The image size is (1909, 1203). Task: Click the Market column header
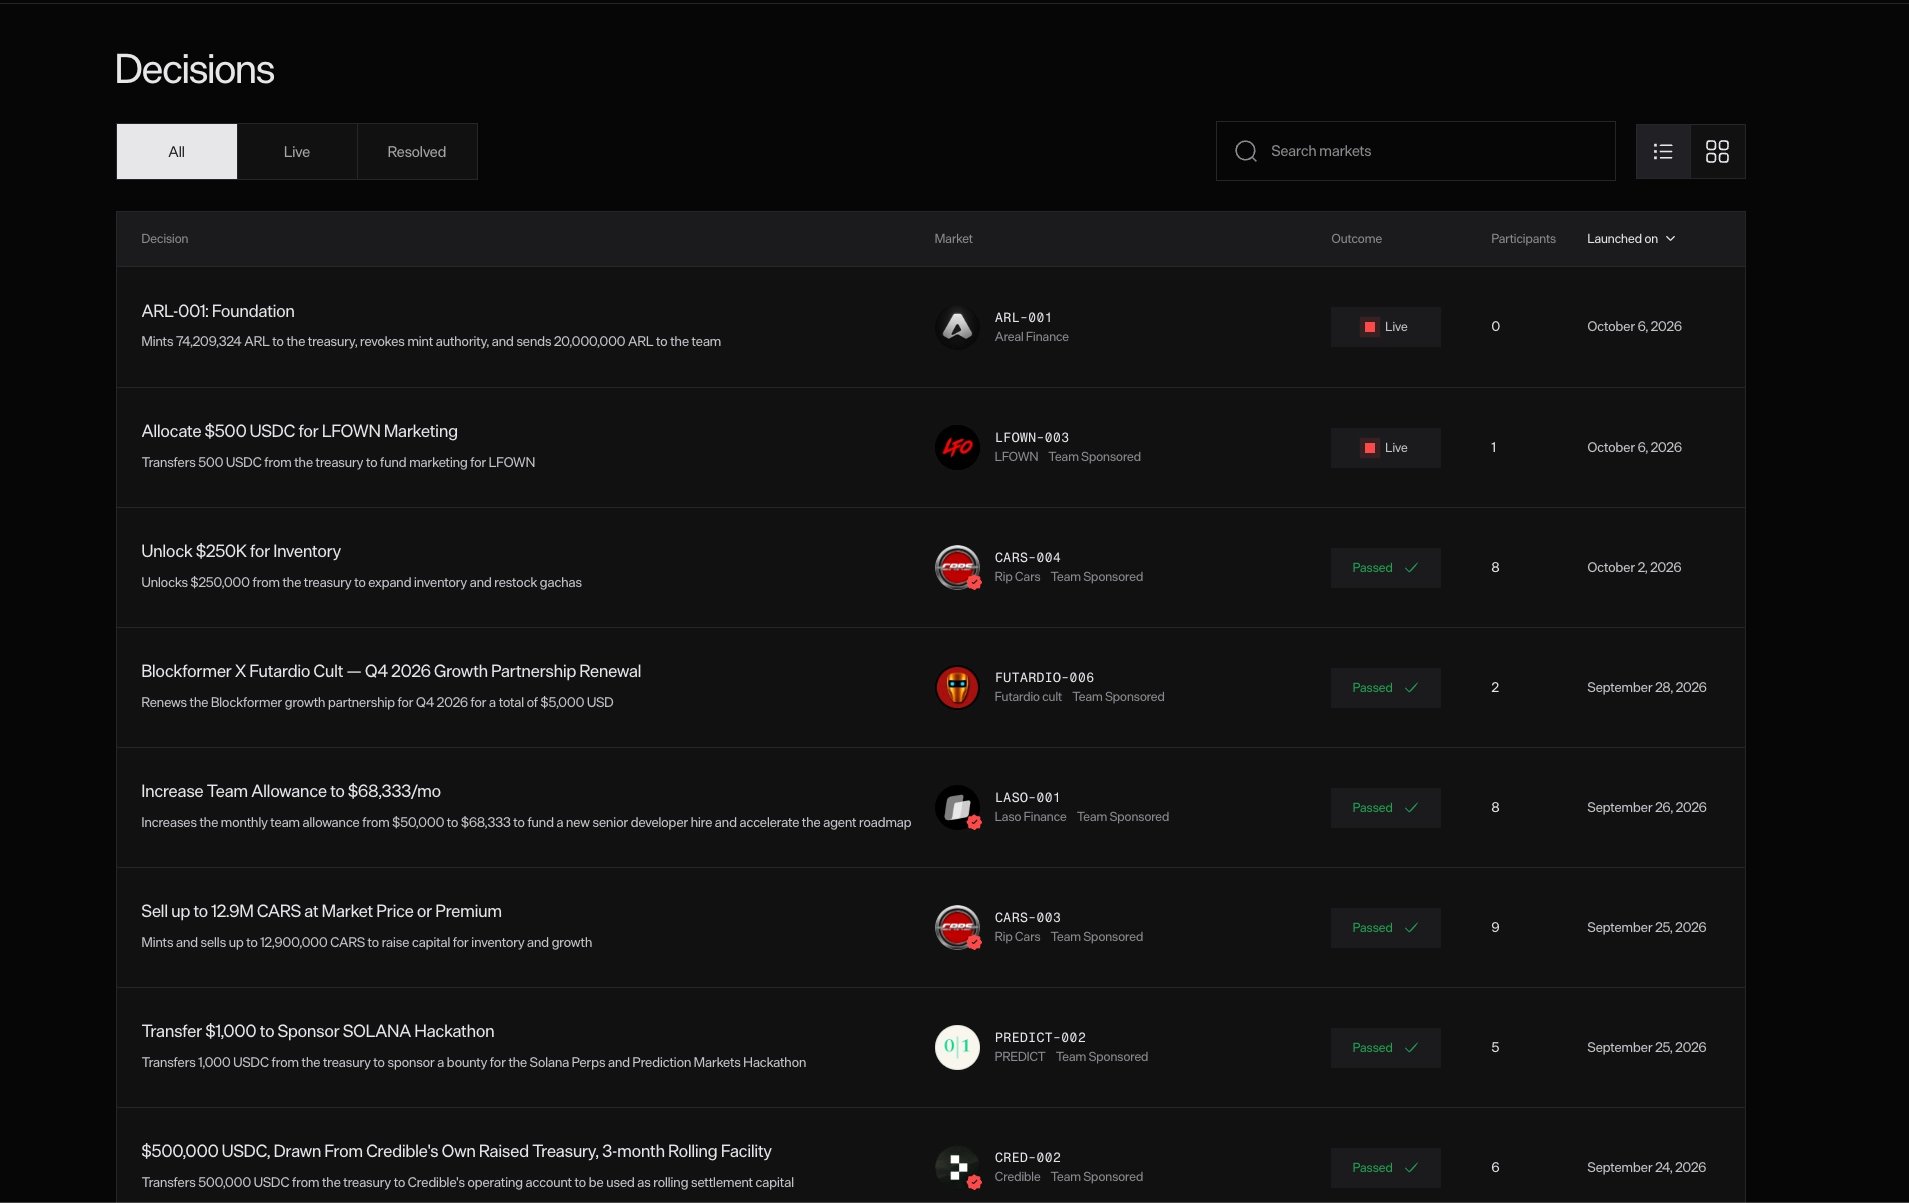(953, 239)
